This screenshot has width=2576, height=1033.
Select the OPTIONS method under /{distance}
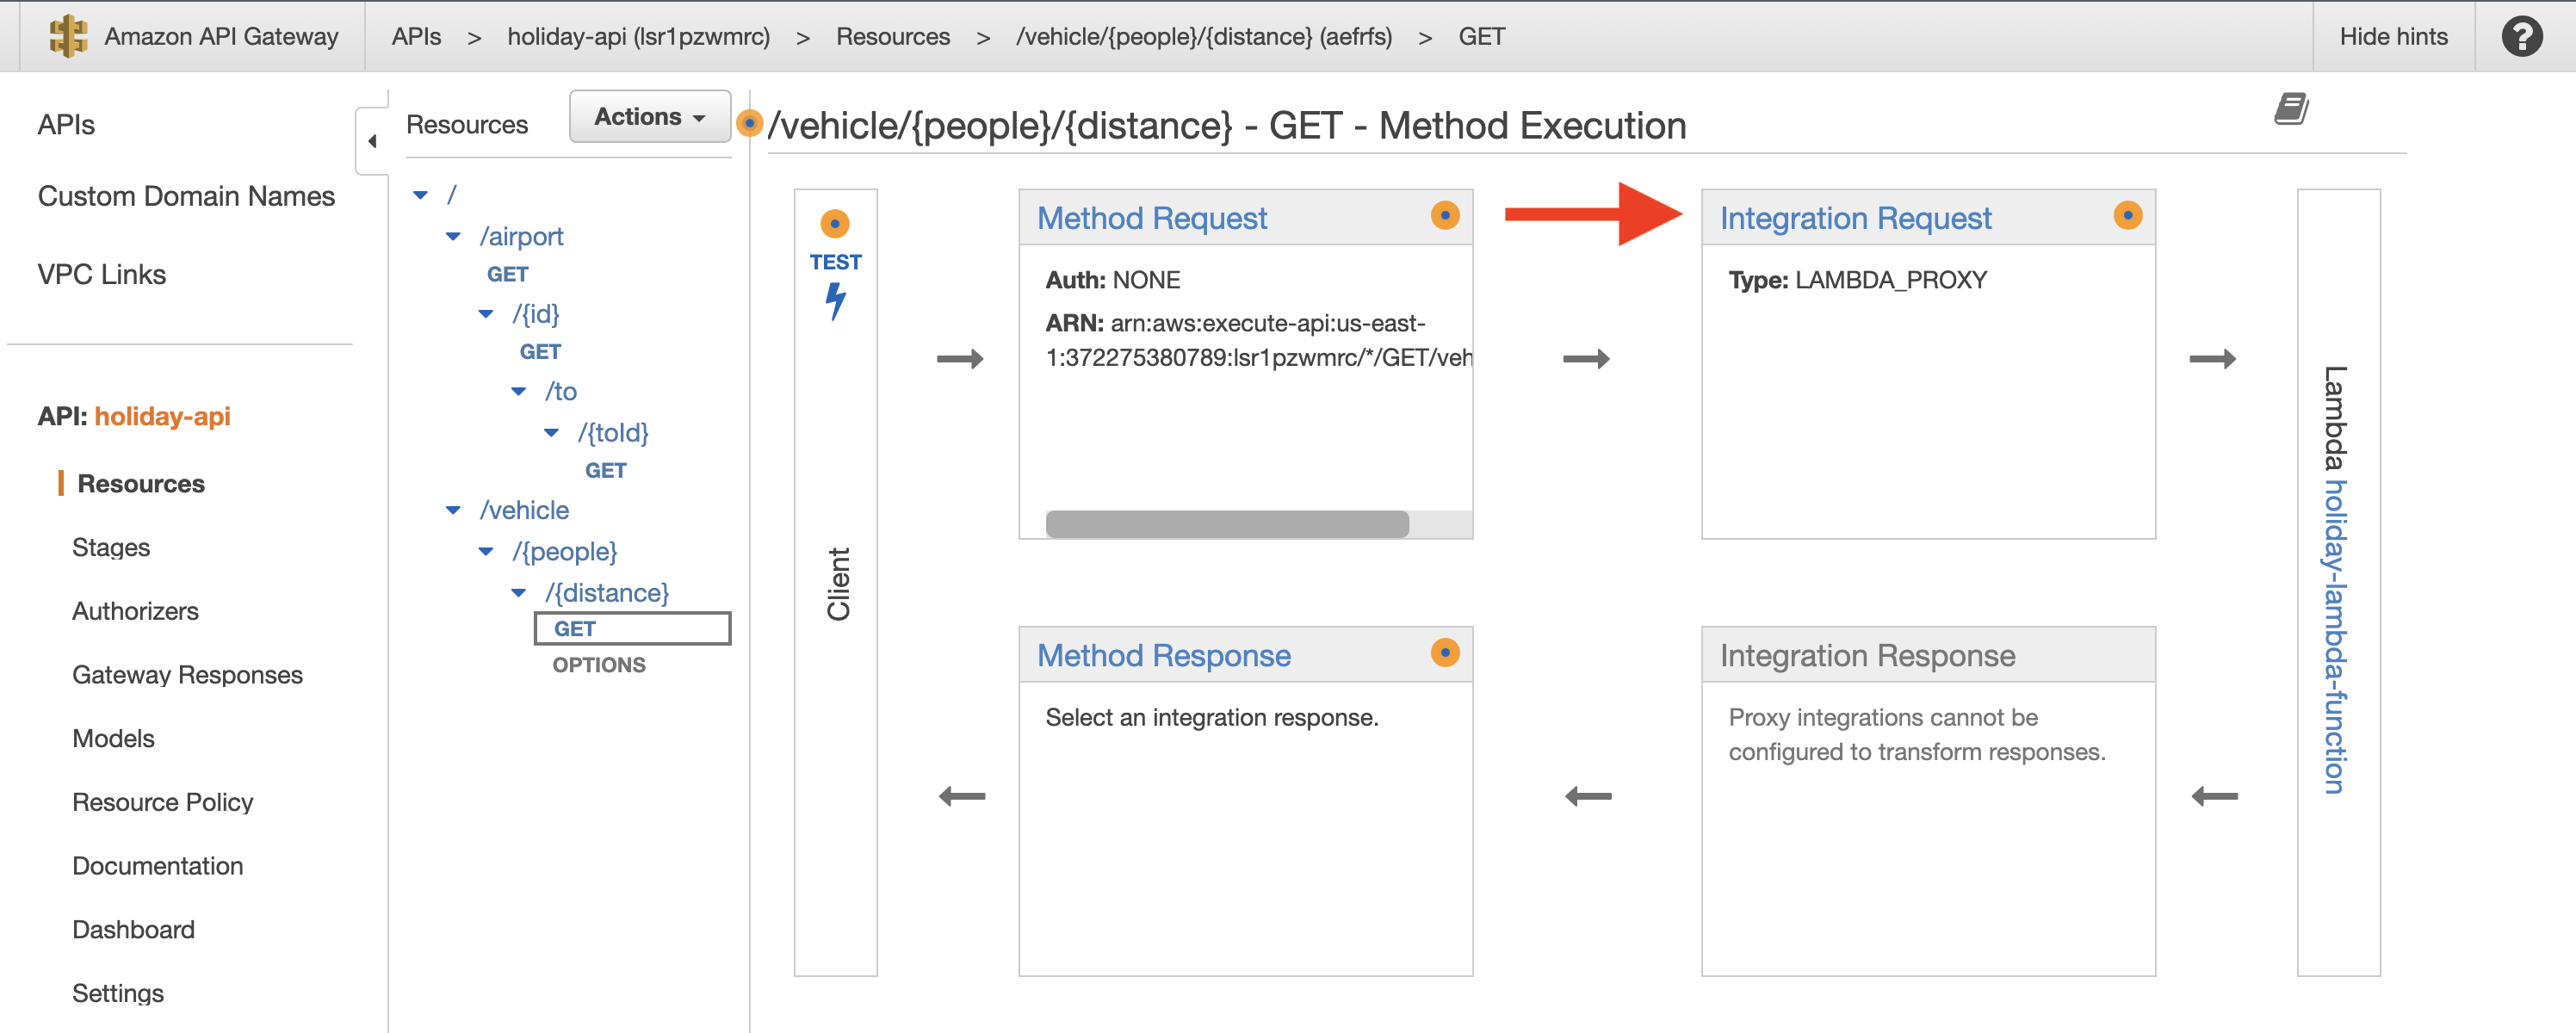click(598, 665)
